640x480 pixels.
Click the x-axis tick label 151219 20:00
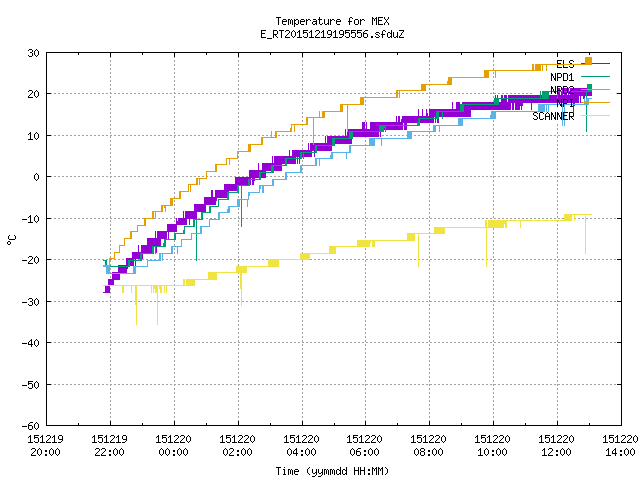pyautogui.click(x=45, y=446)
